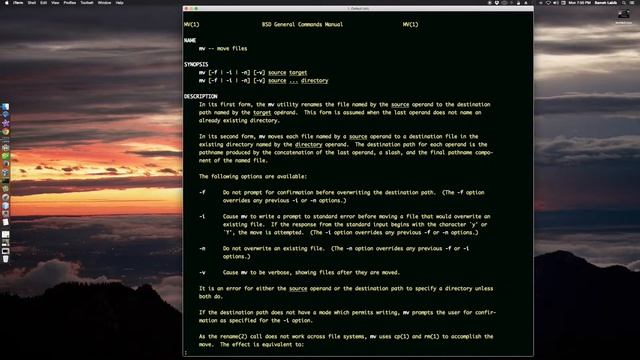Click 'The following options are available:' line
This screenshot has height=360, width=640.
tap(253, 176)
